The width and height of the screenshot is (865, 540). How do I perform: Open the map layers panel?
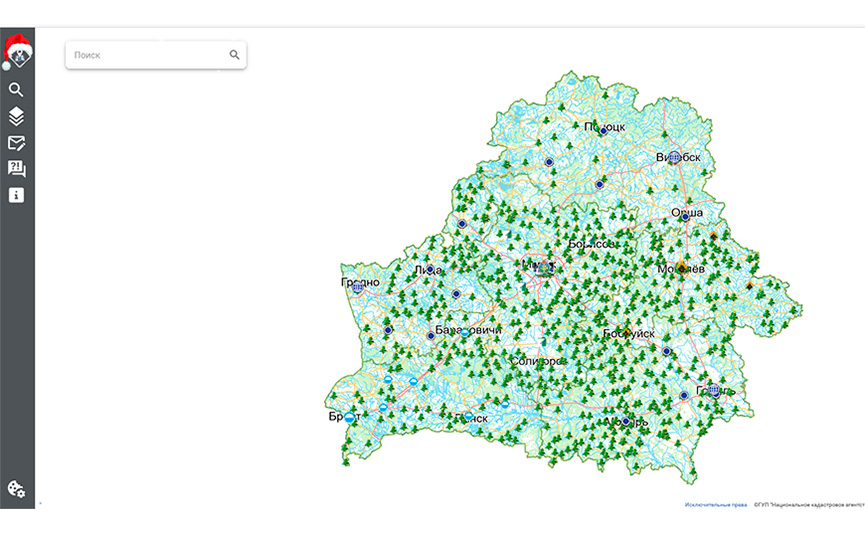16,116
